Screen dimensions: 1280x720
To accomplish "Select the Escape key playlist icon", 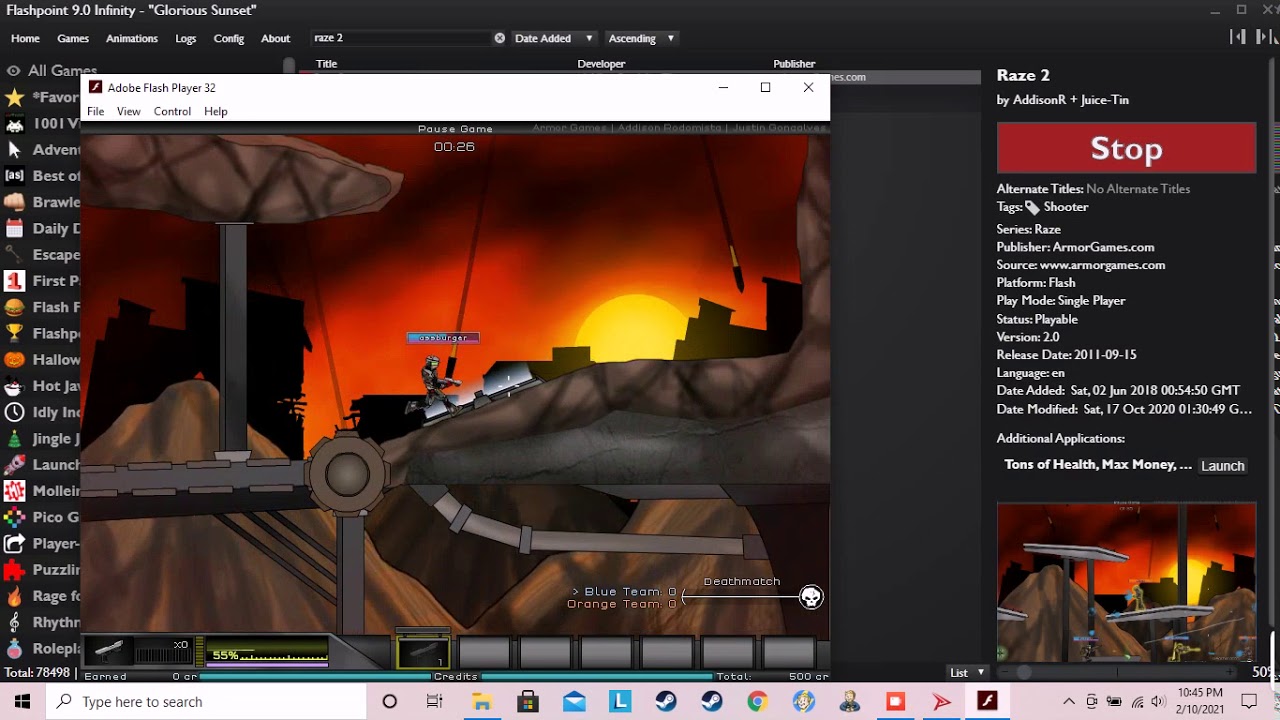I will coord(14,255).
